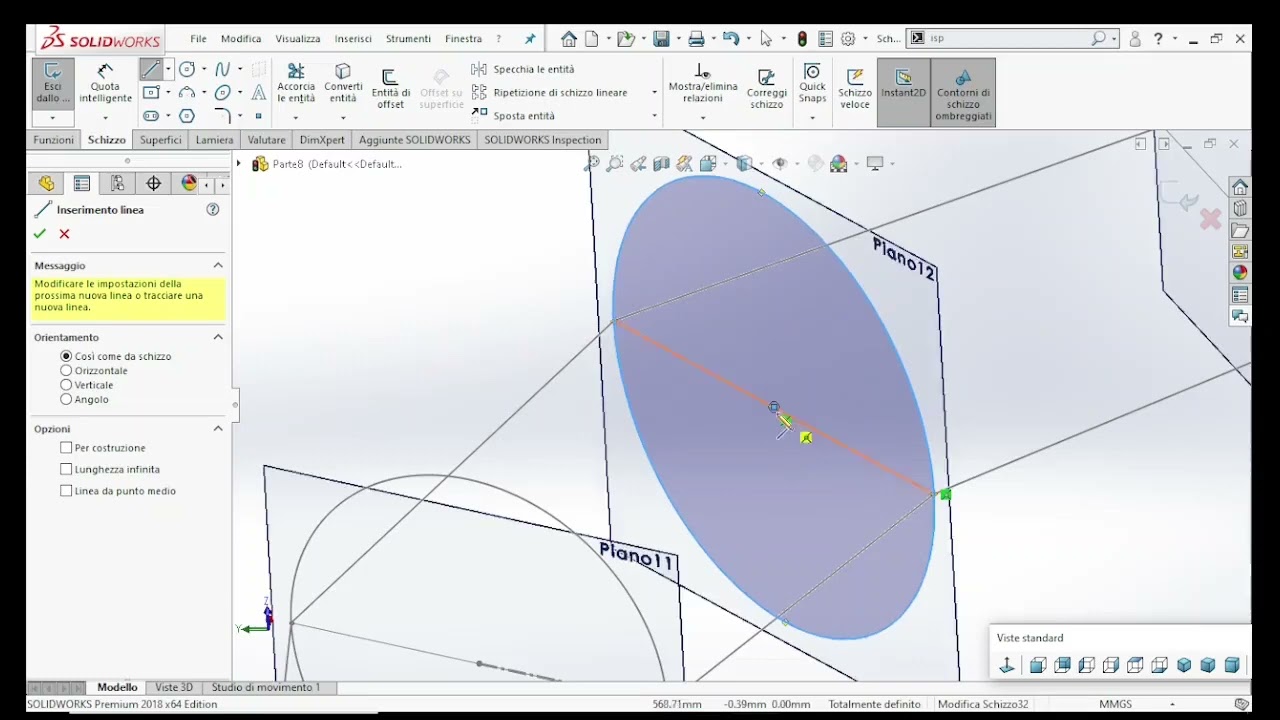Toggle the Instant2D button
This screenshot has height=720, width=1280.
click(x=903, y=92)
